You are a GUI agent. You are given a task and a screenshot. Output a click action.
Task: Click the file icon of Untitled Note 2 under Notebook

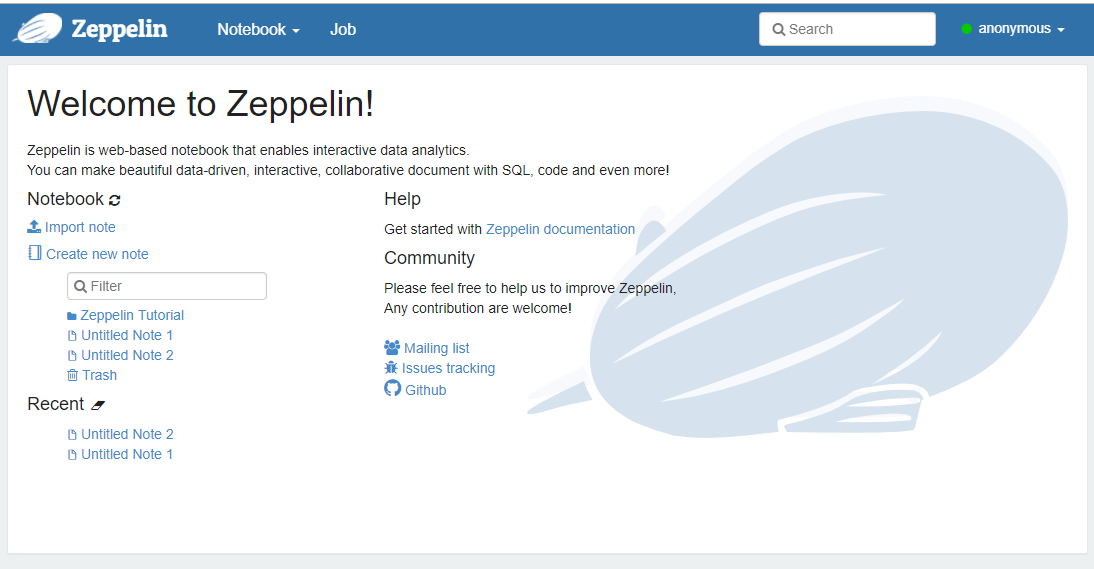point(72,356)
